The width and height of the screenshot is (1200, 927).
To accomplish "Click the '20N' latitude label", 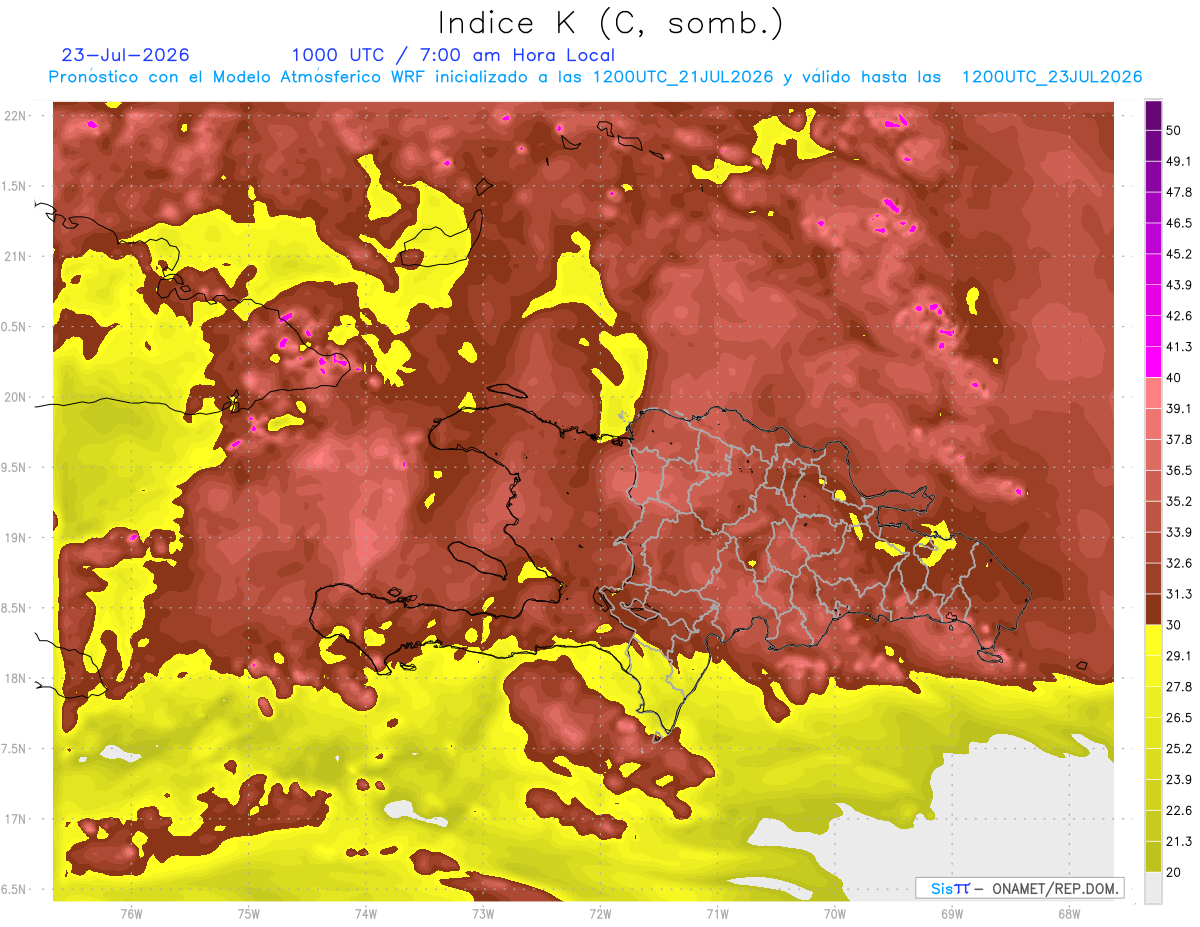I will 14,398.
